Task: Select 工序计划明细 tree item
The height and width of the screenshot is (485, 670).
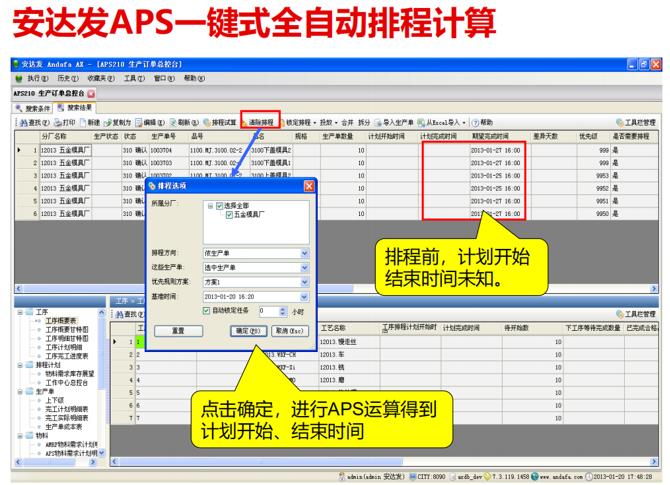Action: [x=64, y=347]
